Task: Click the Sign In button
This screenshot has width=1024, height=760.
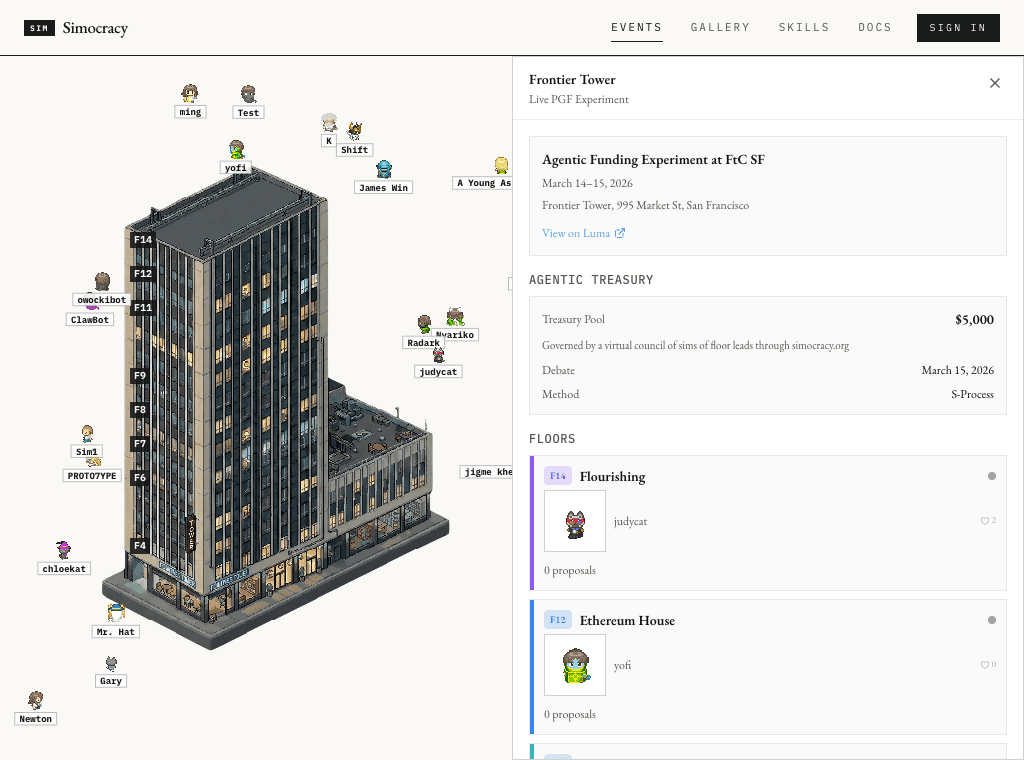Action: (x=958, y=28)
